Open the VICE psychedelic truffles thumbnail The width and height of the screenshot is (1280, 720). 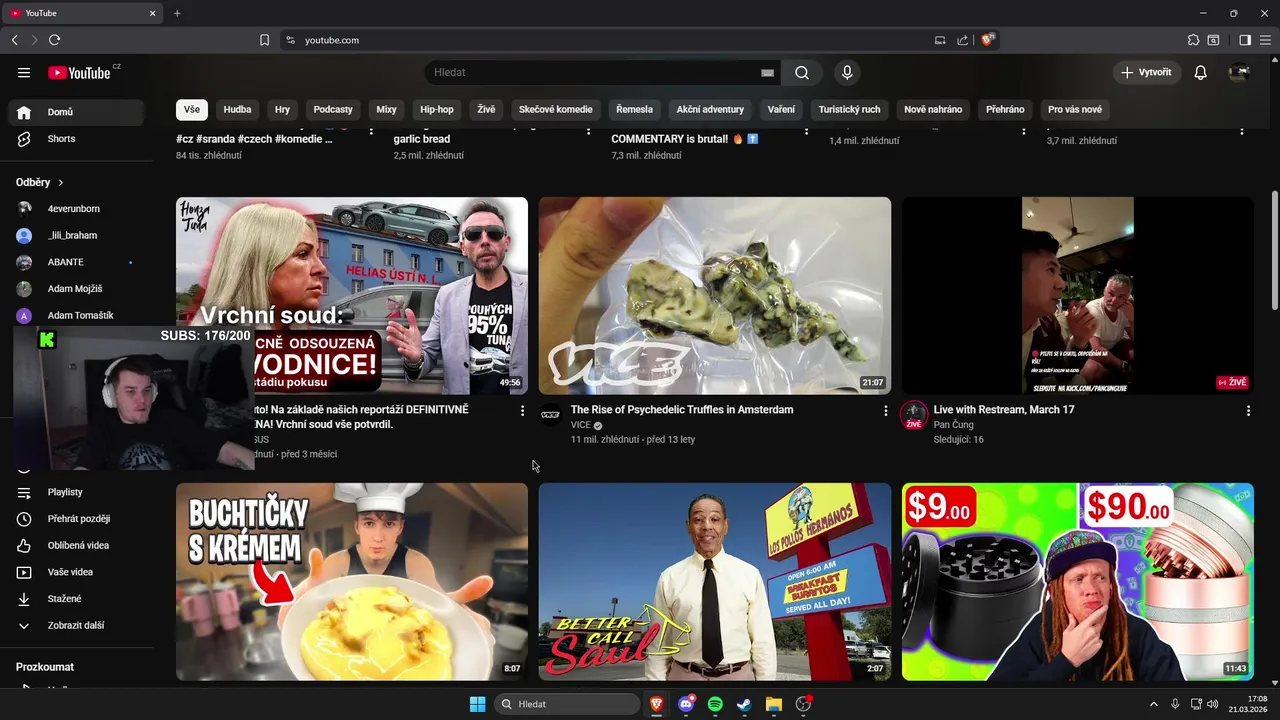coord(715,296)
